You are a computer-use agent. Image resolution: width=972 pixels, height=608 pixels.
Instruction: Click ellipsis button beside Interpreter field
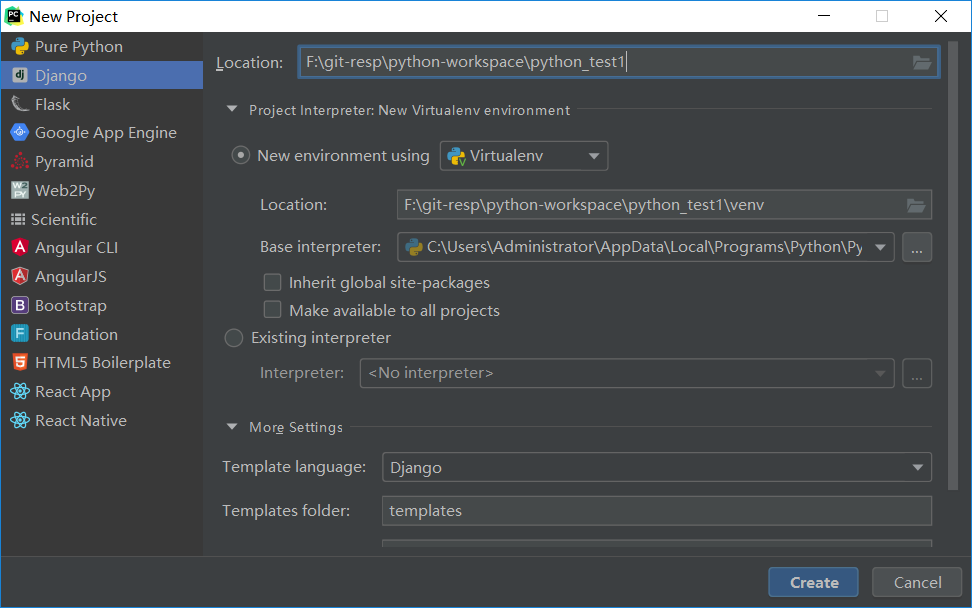917,373
